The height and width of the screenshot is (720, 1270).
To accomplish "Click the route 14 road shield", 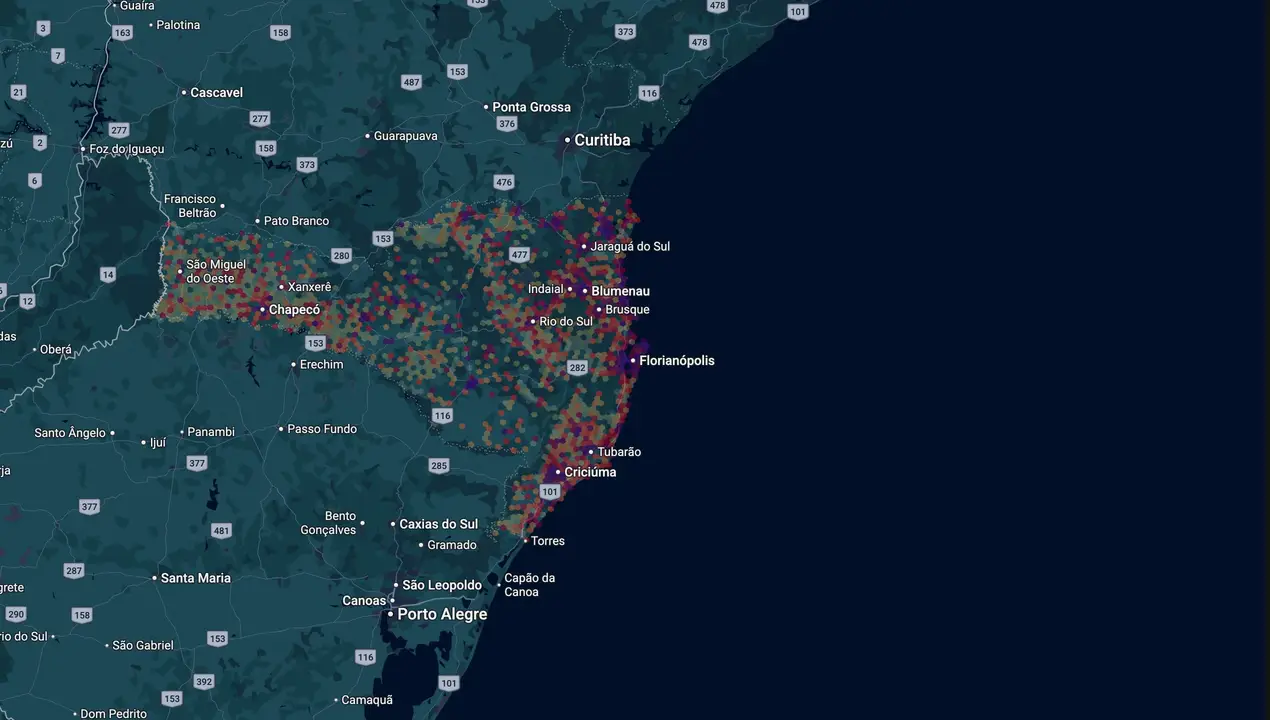I will coord(108,274).
